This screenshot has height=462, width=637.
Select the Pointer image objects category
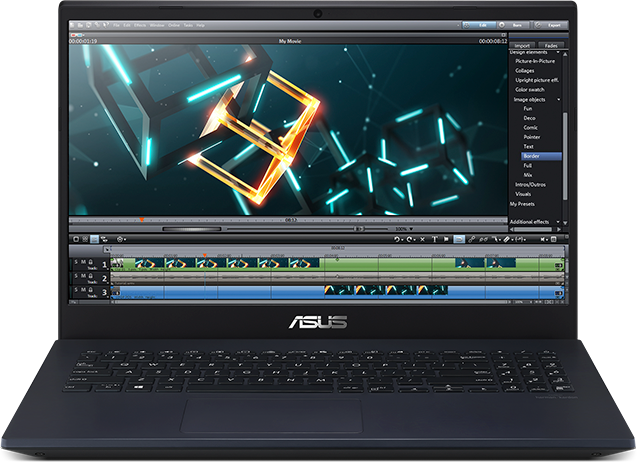pos(531,137)
